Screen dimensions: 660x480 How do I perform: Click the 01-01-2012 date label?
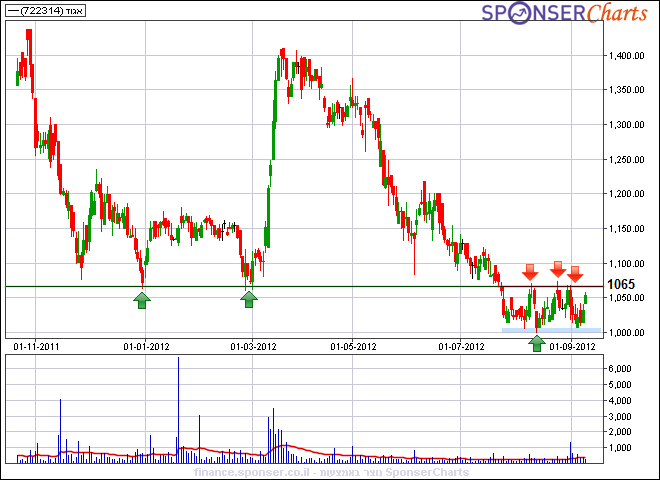[146, 347]
